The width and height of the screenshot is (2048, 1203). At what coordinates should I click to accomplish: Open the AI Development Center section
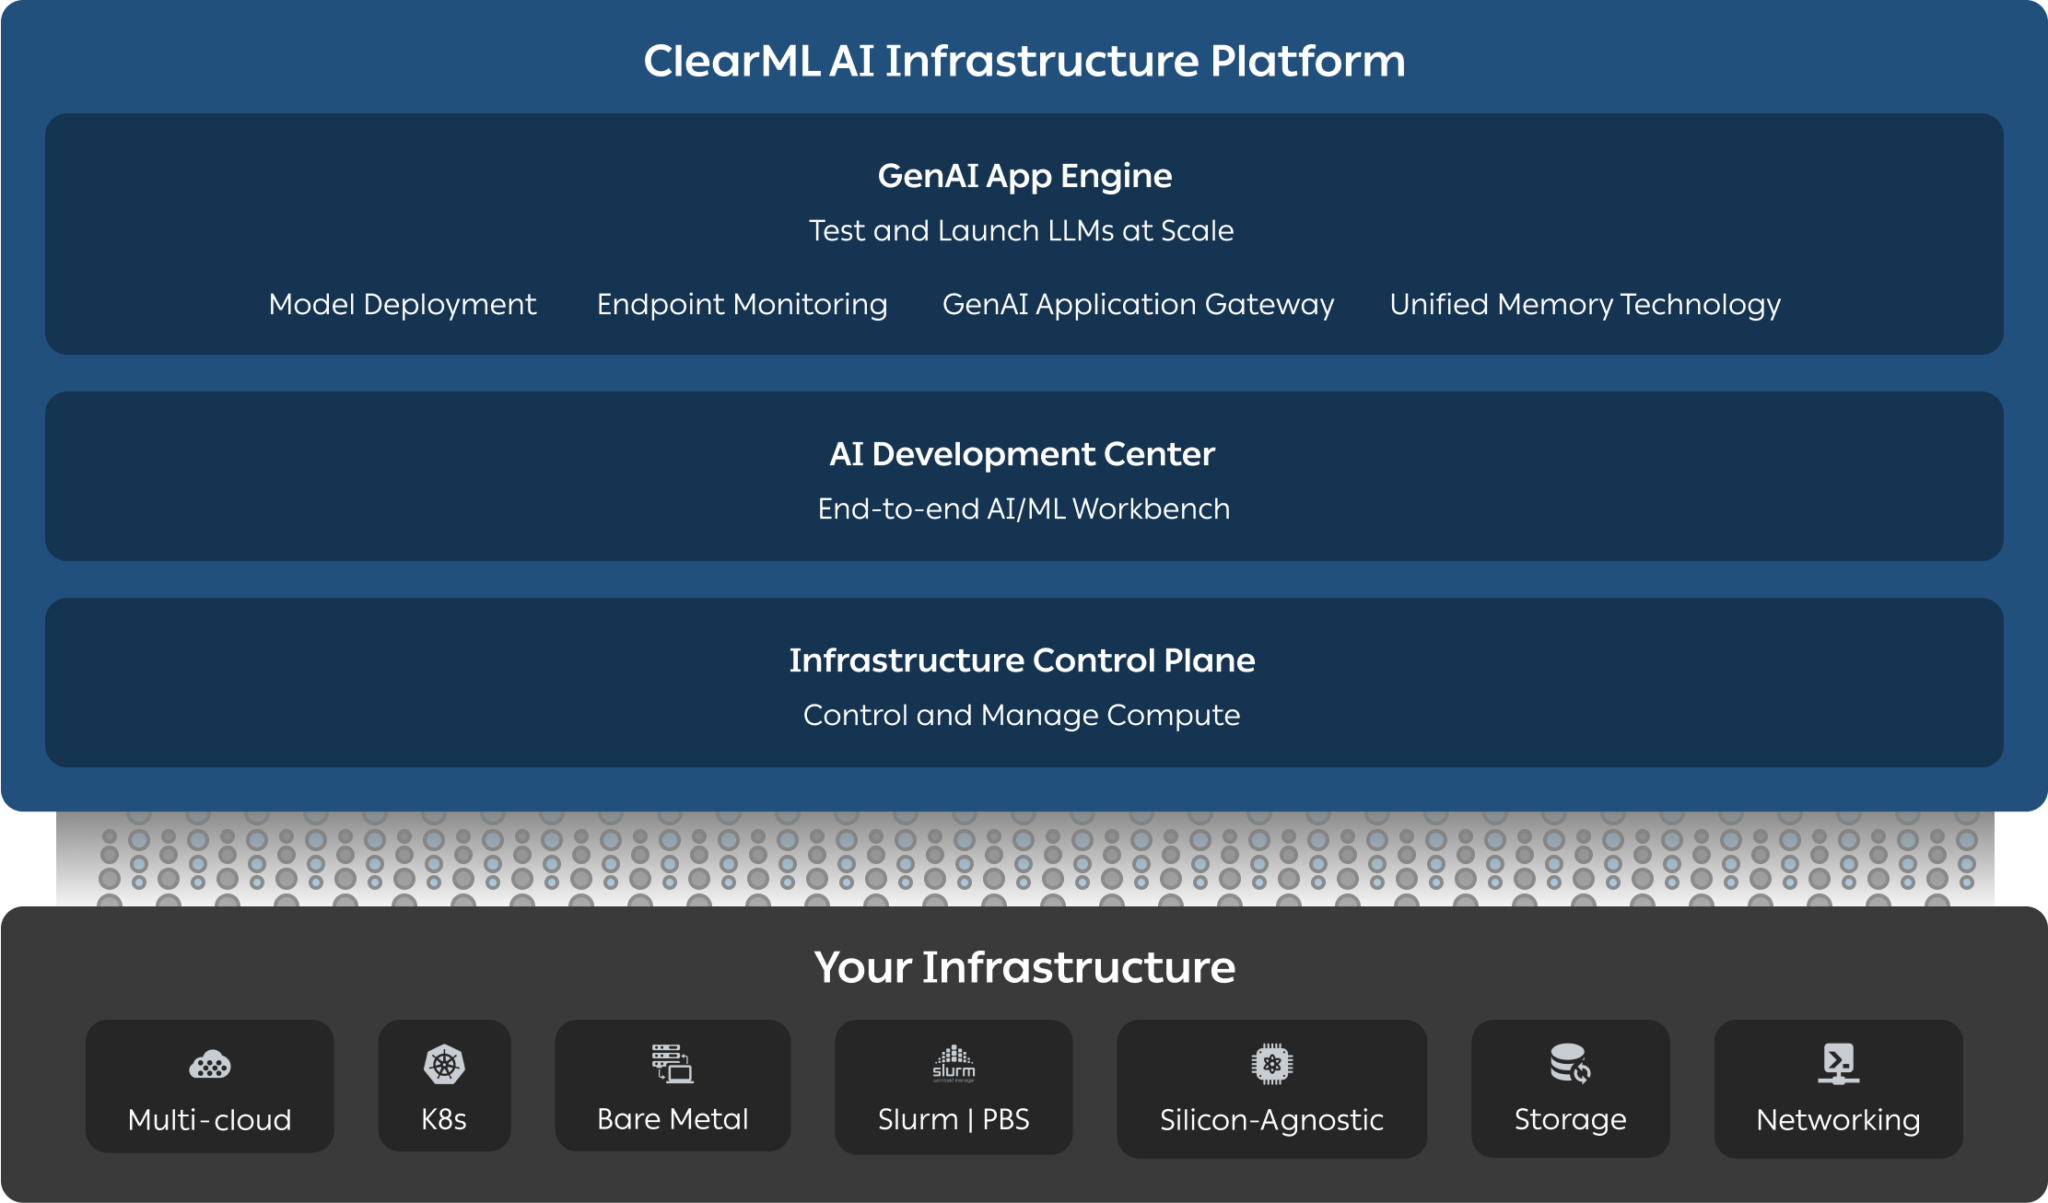1024,476
